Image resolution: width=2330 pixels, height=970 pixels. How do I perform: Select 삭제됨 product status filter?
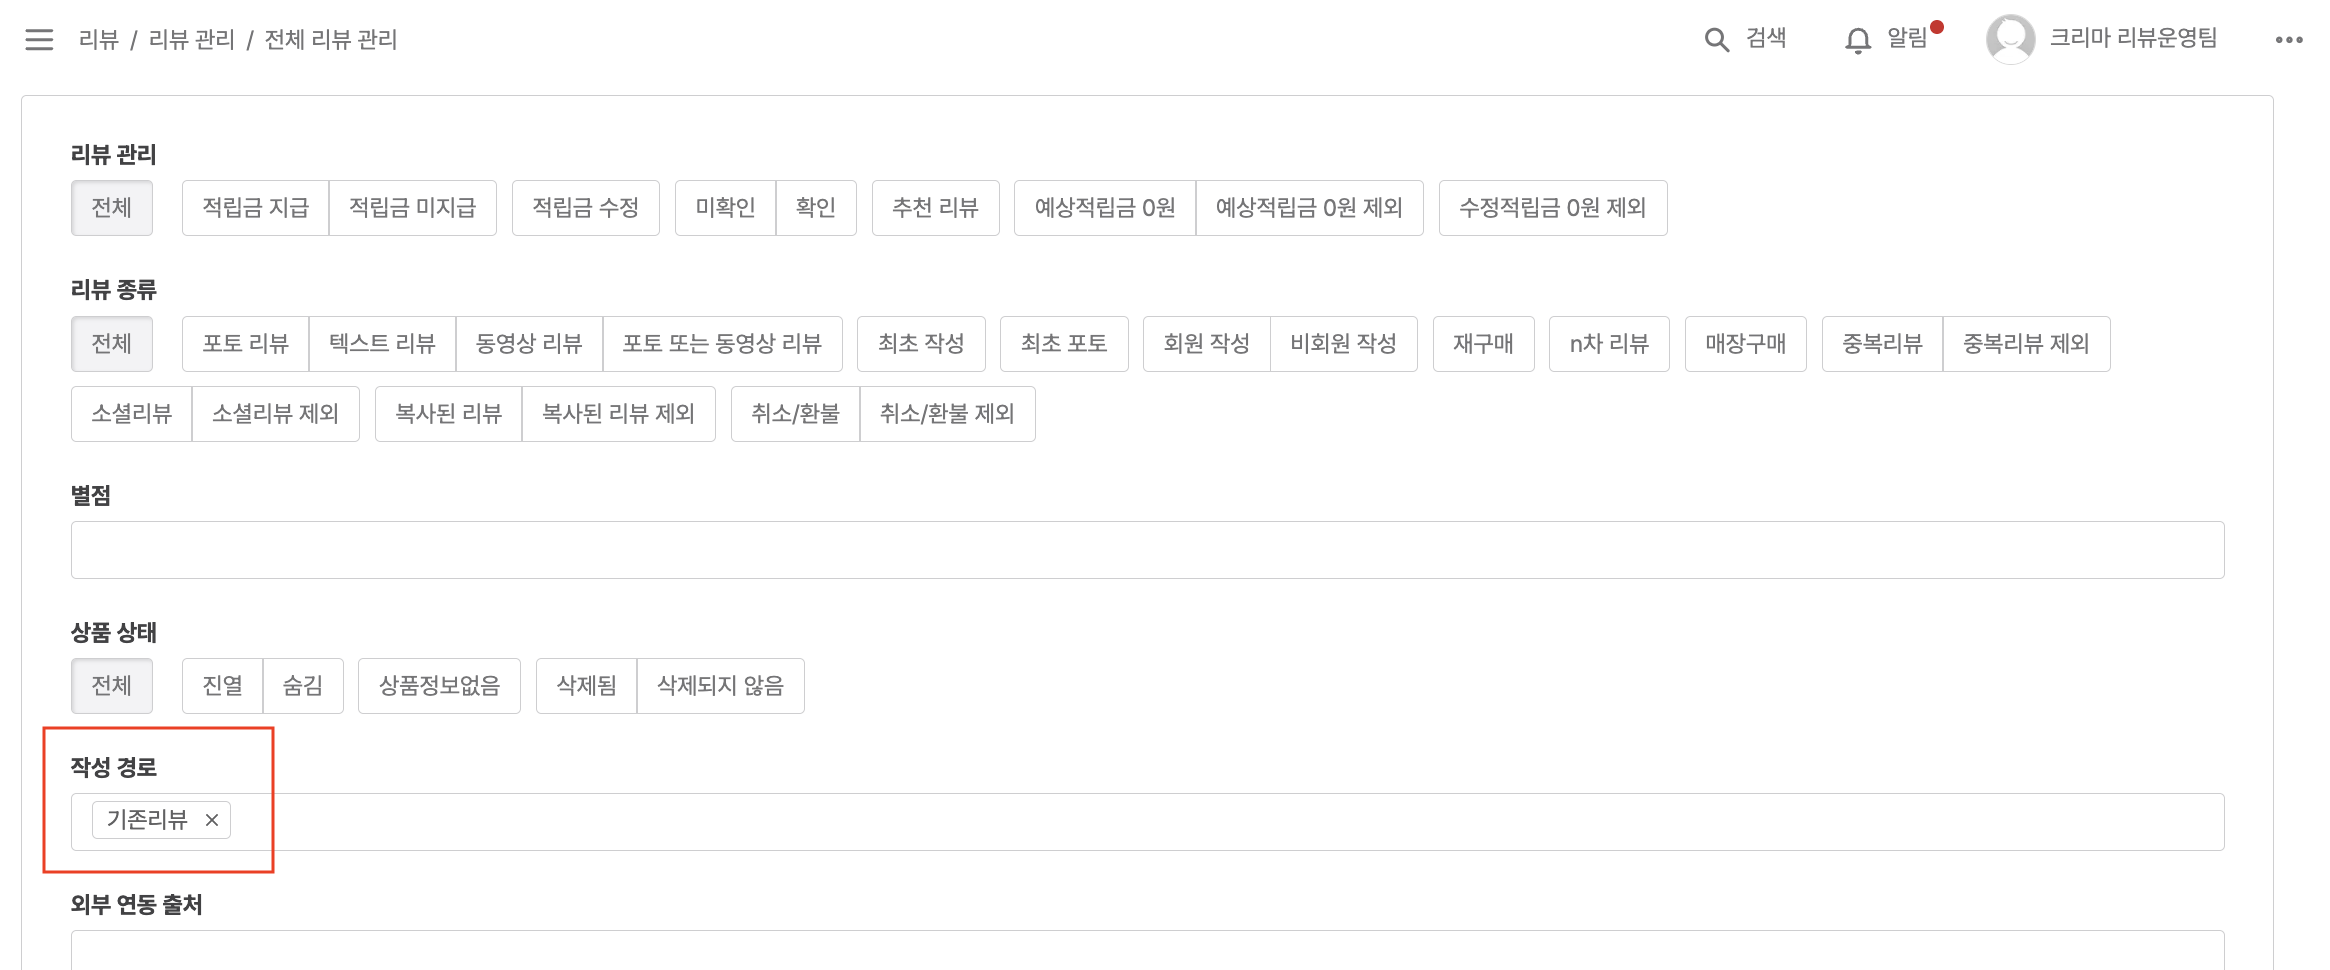pyautogui.click(x=586, y=686)
